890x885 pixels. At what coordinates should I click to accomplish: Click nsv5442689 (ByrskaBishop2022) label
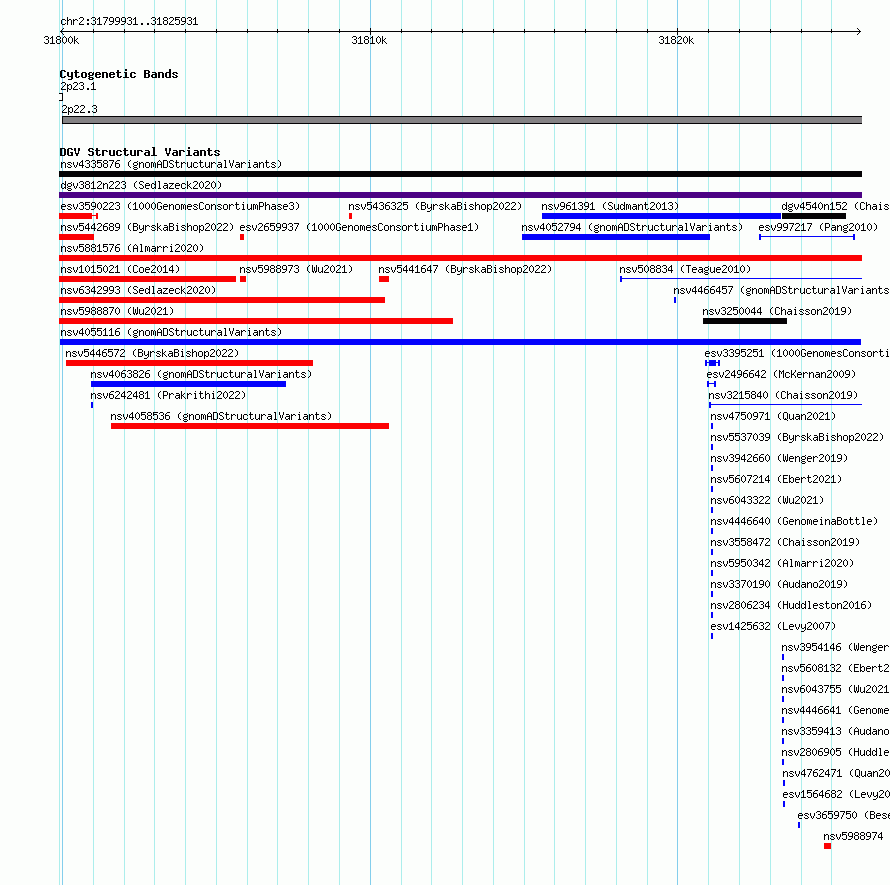pos(147,228)
